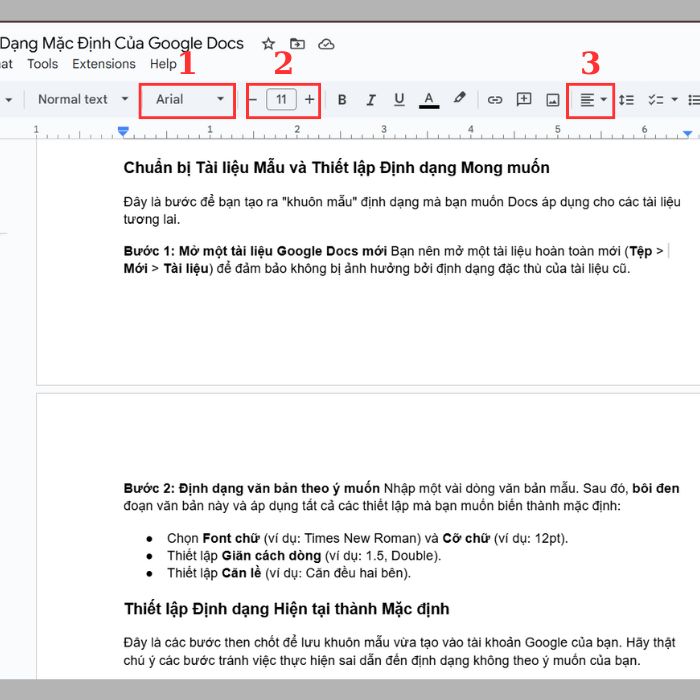Open the text alignment dropdown

coord(593,100)
